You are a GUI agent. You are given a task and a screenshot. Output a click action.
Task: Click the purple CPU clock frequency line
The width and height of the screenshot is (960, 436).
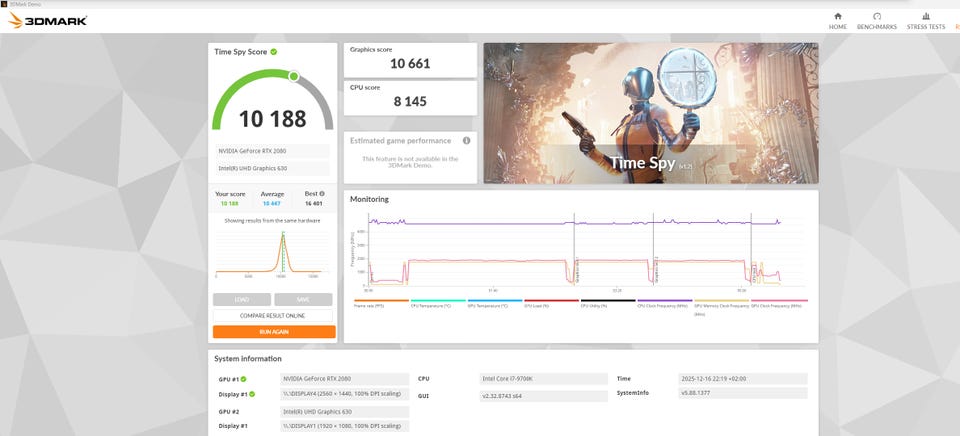pyautogui.click(x=490, y=224)
